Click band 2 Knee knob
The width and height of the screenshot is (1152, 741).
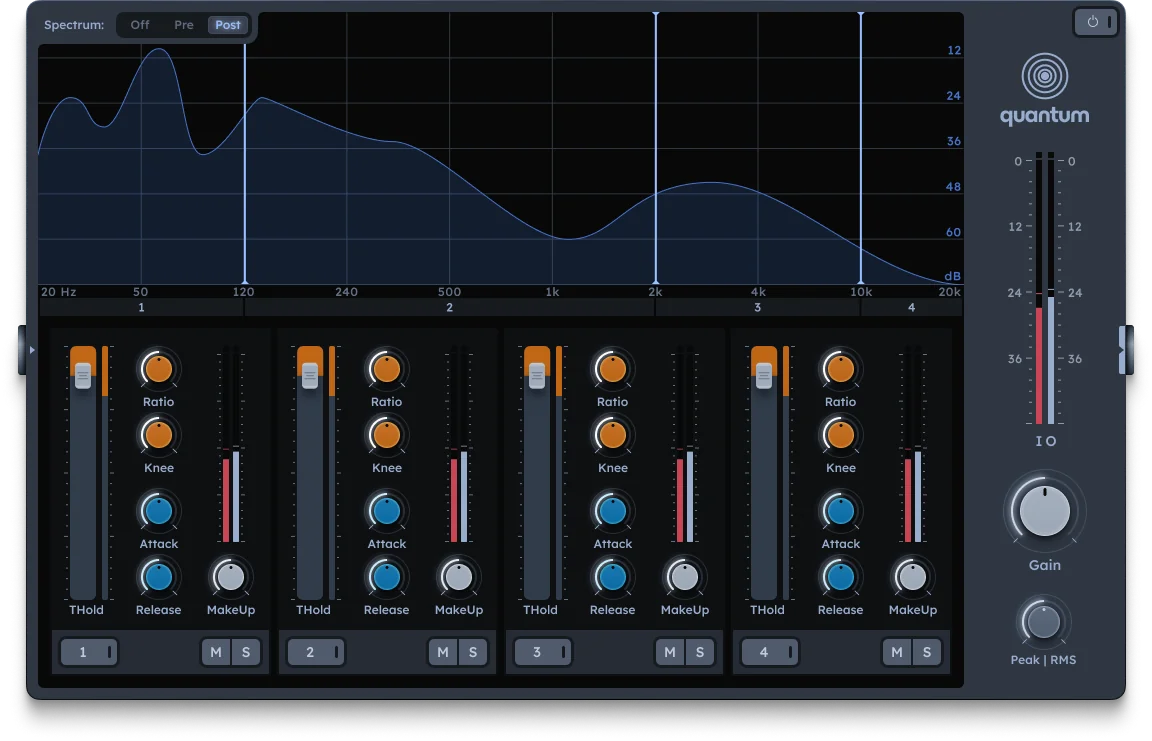386,435
